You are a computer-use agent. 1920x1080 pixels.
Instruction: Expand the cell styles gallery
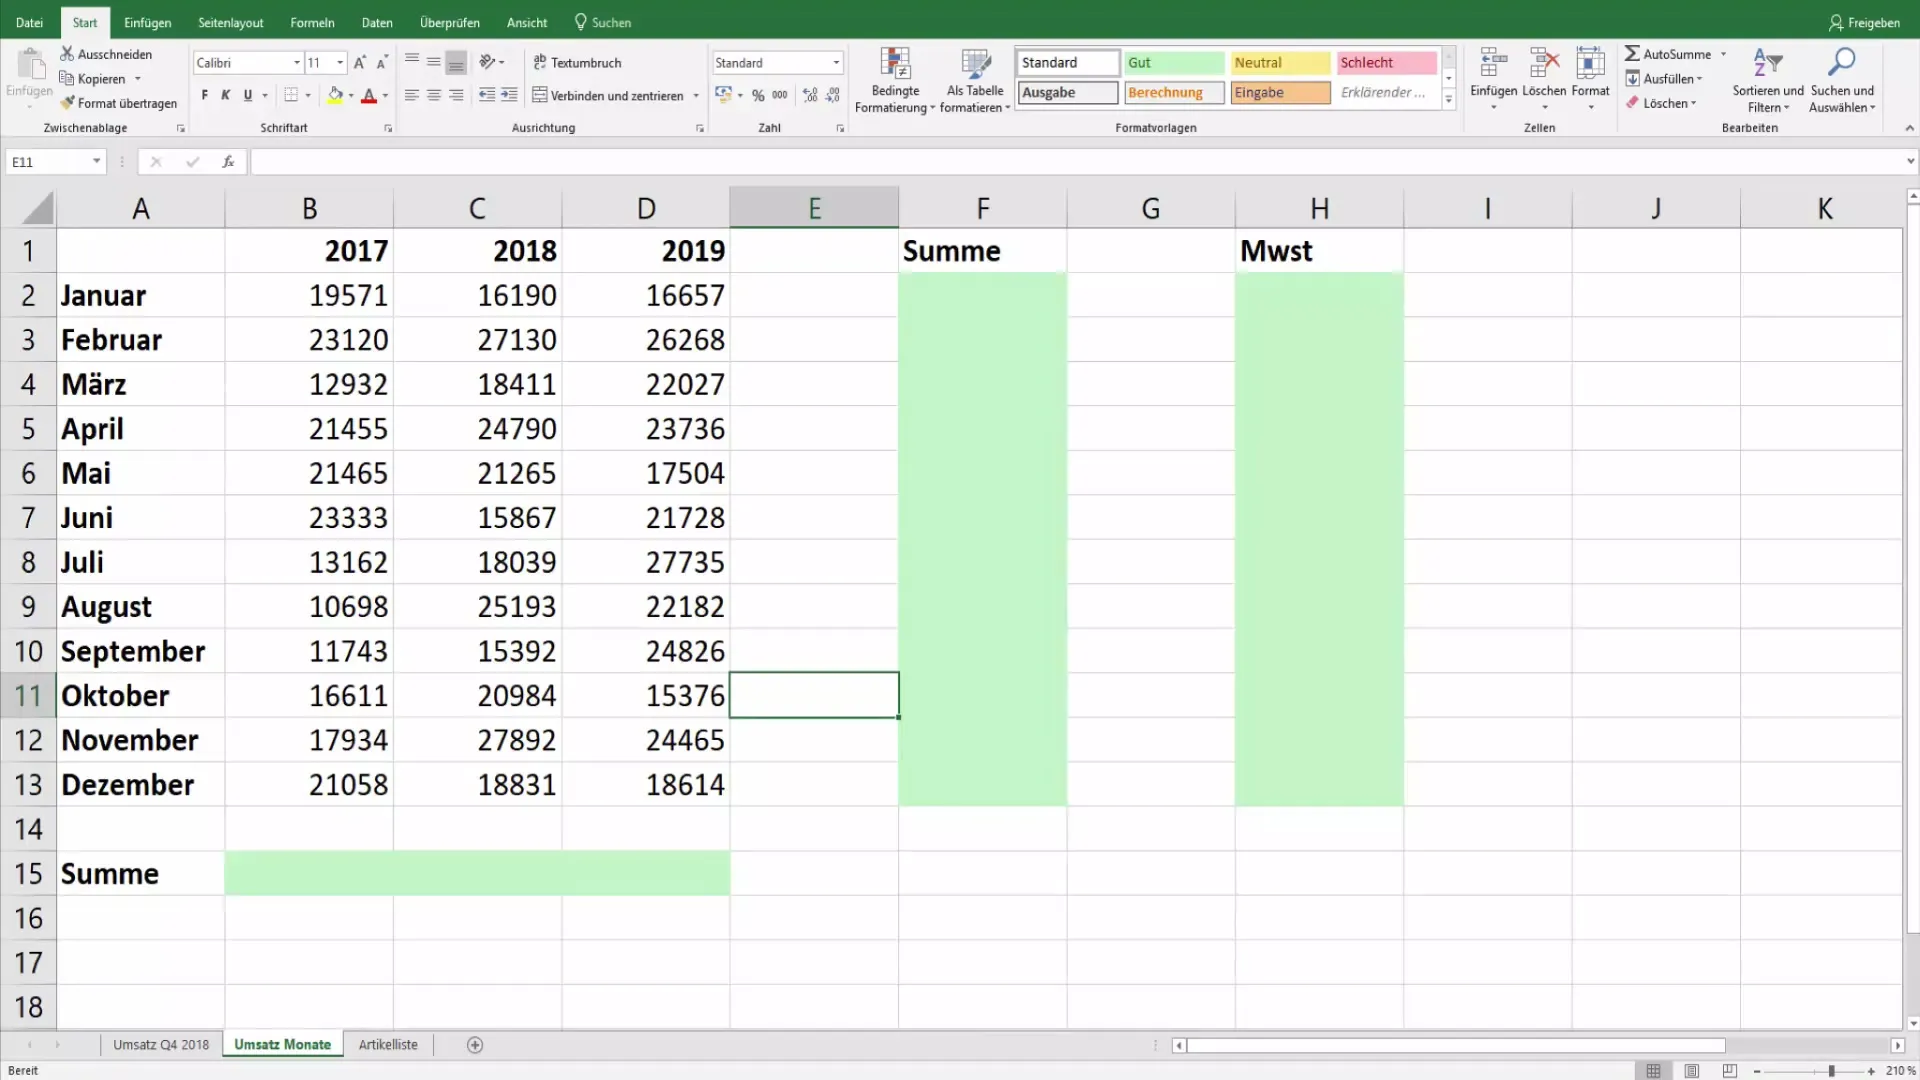(1449, 99)
